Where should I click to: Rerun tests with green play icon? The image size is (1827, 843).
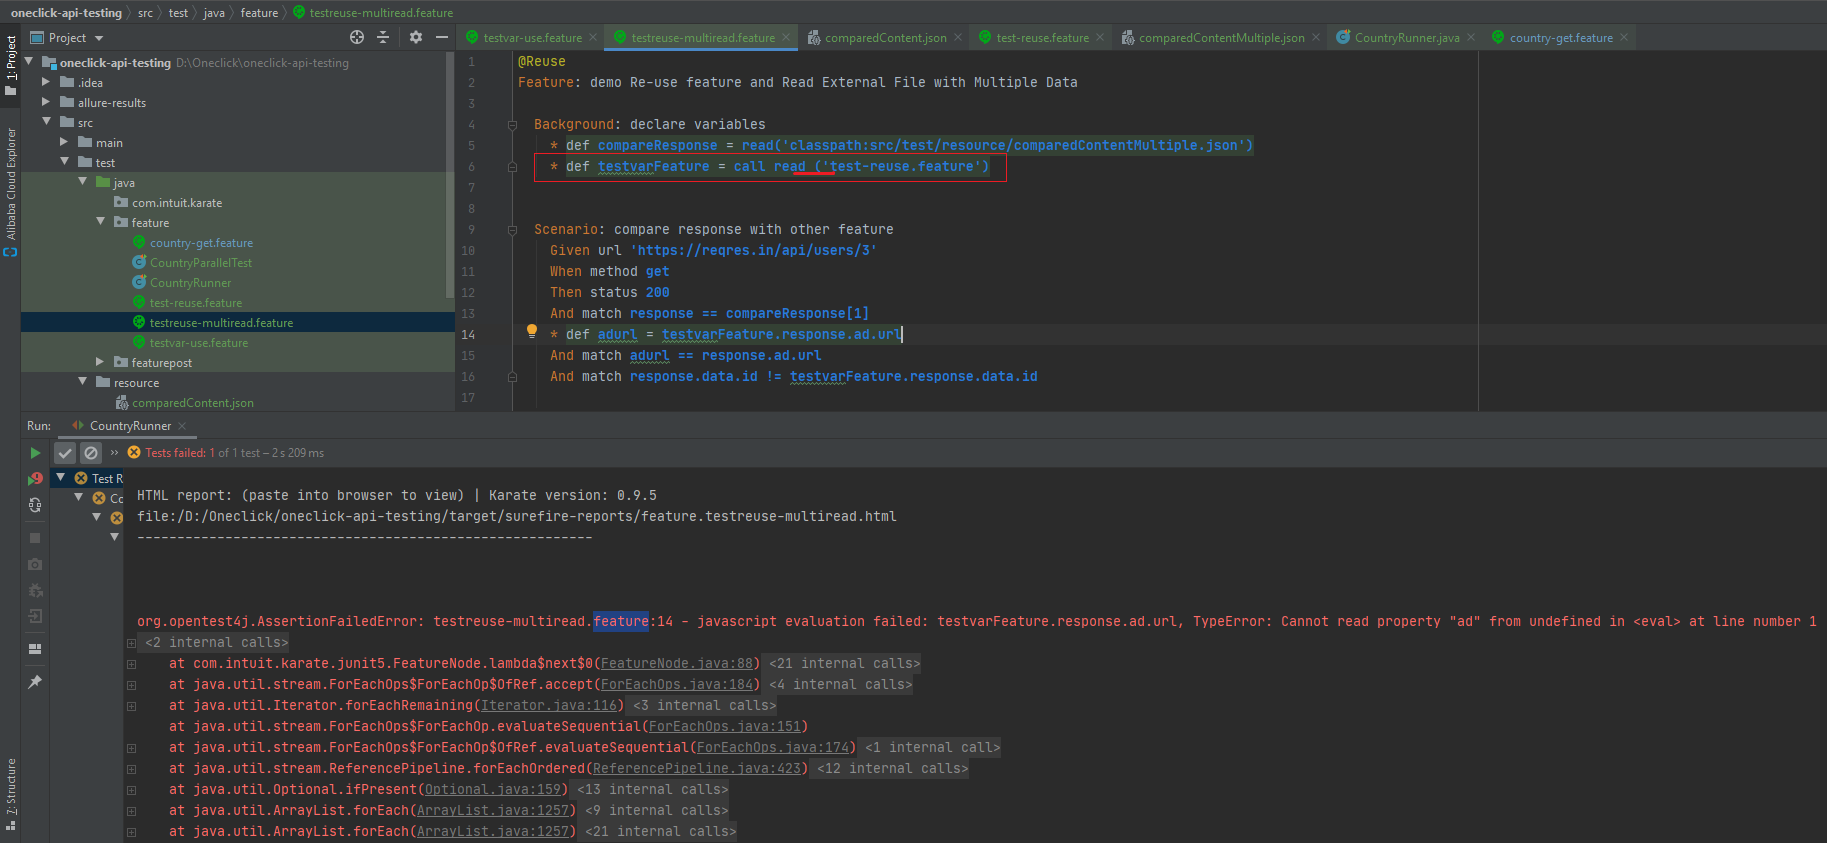tap(35, 453)
